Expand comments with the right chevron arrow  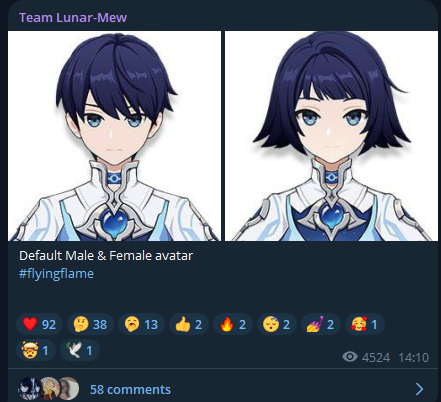click(x=419, y=389)
